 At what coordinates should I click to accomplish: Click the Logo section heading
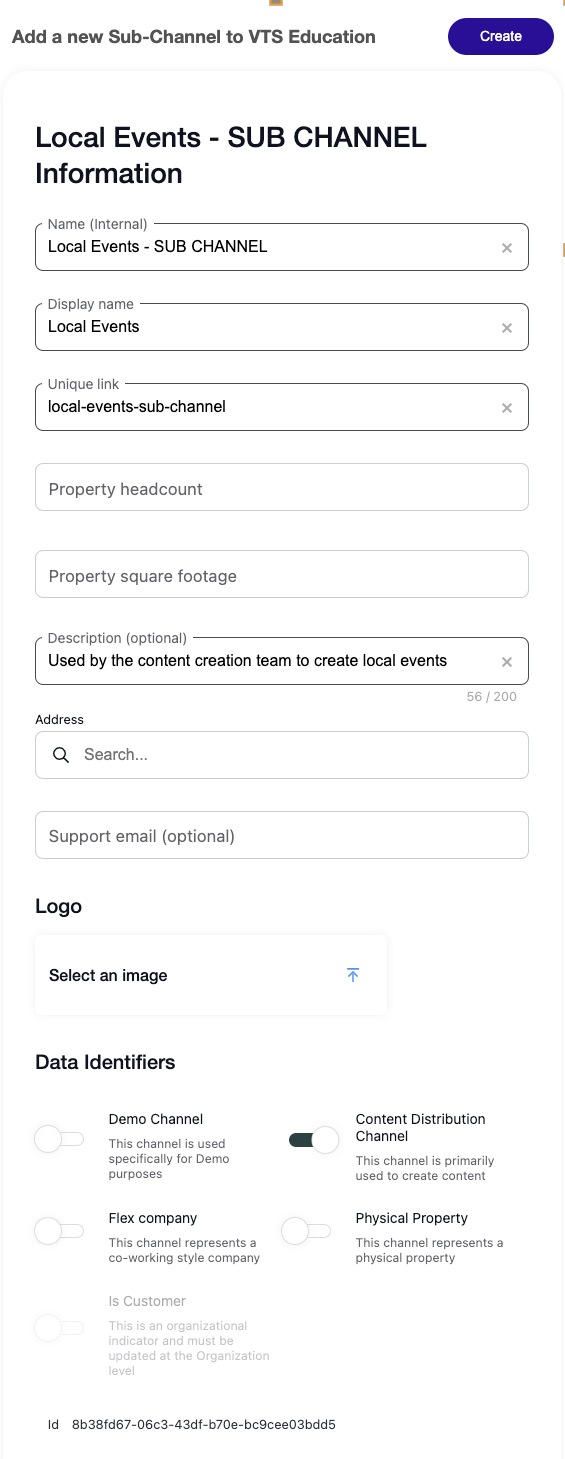[58, 906]
